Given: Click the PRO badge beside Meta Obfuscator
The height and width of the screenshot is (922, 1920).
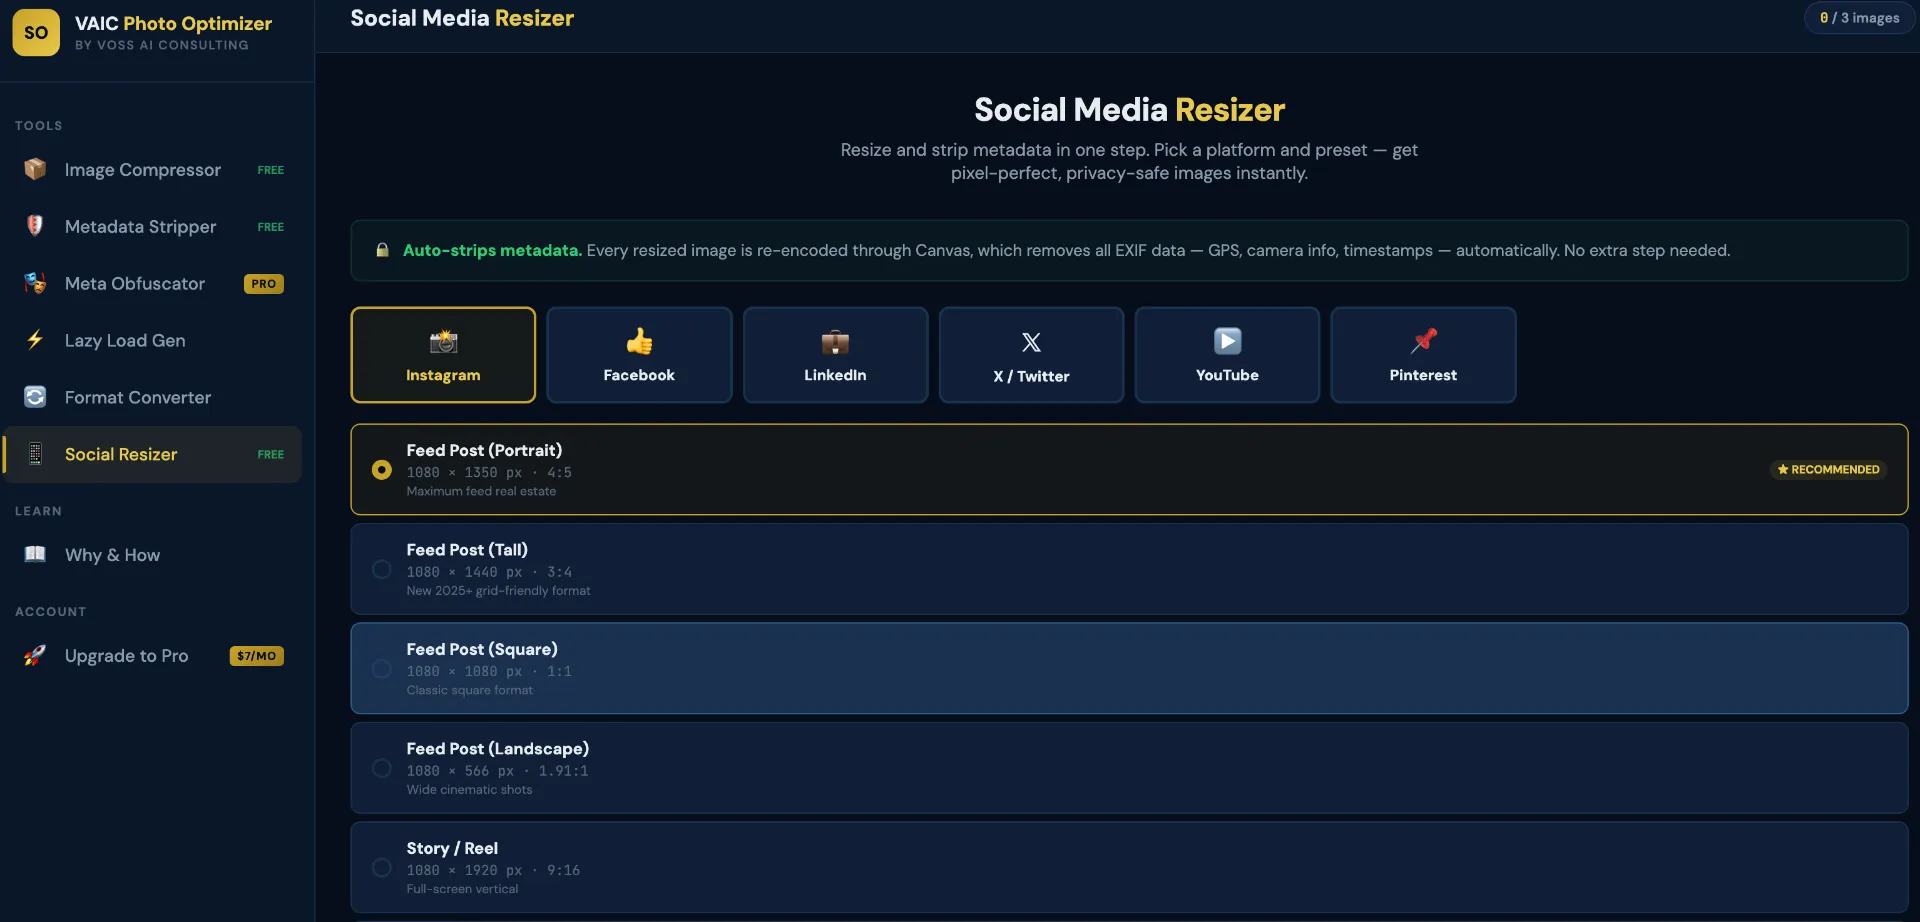Looking at the screenshot, I should pos(263,284).
